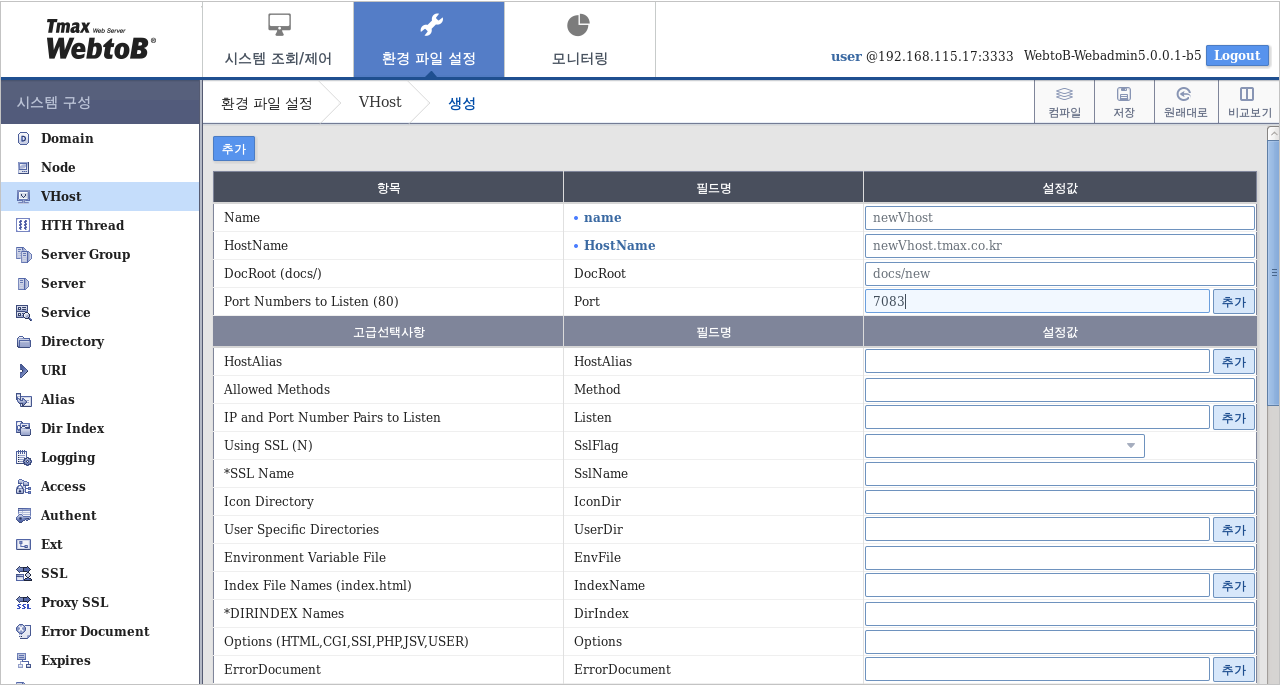1282x690 pixels.
Task: Click the Expires icon in sidebar
Action: [23, 661]
